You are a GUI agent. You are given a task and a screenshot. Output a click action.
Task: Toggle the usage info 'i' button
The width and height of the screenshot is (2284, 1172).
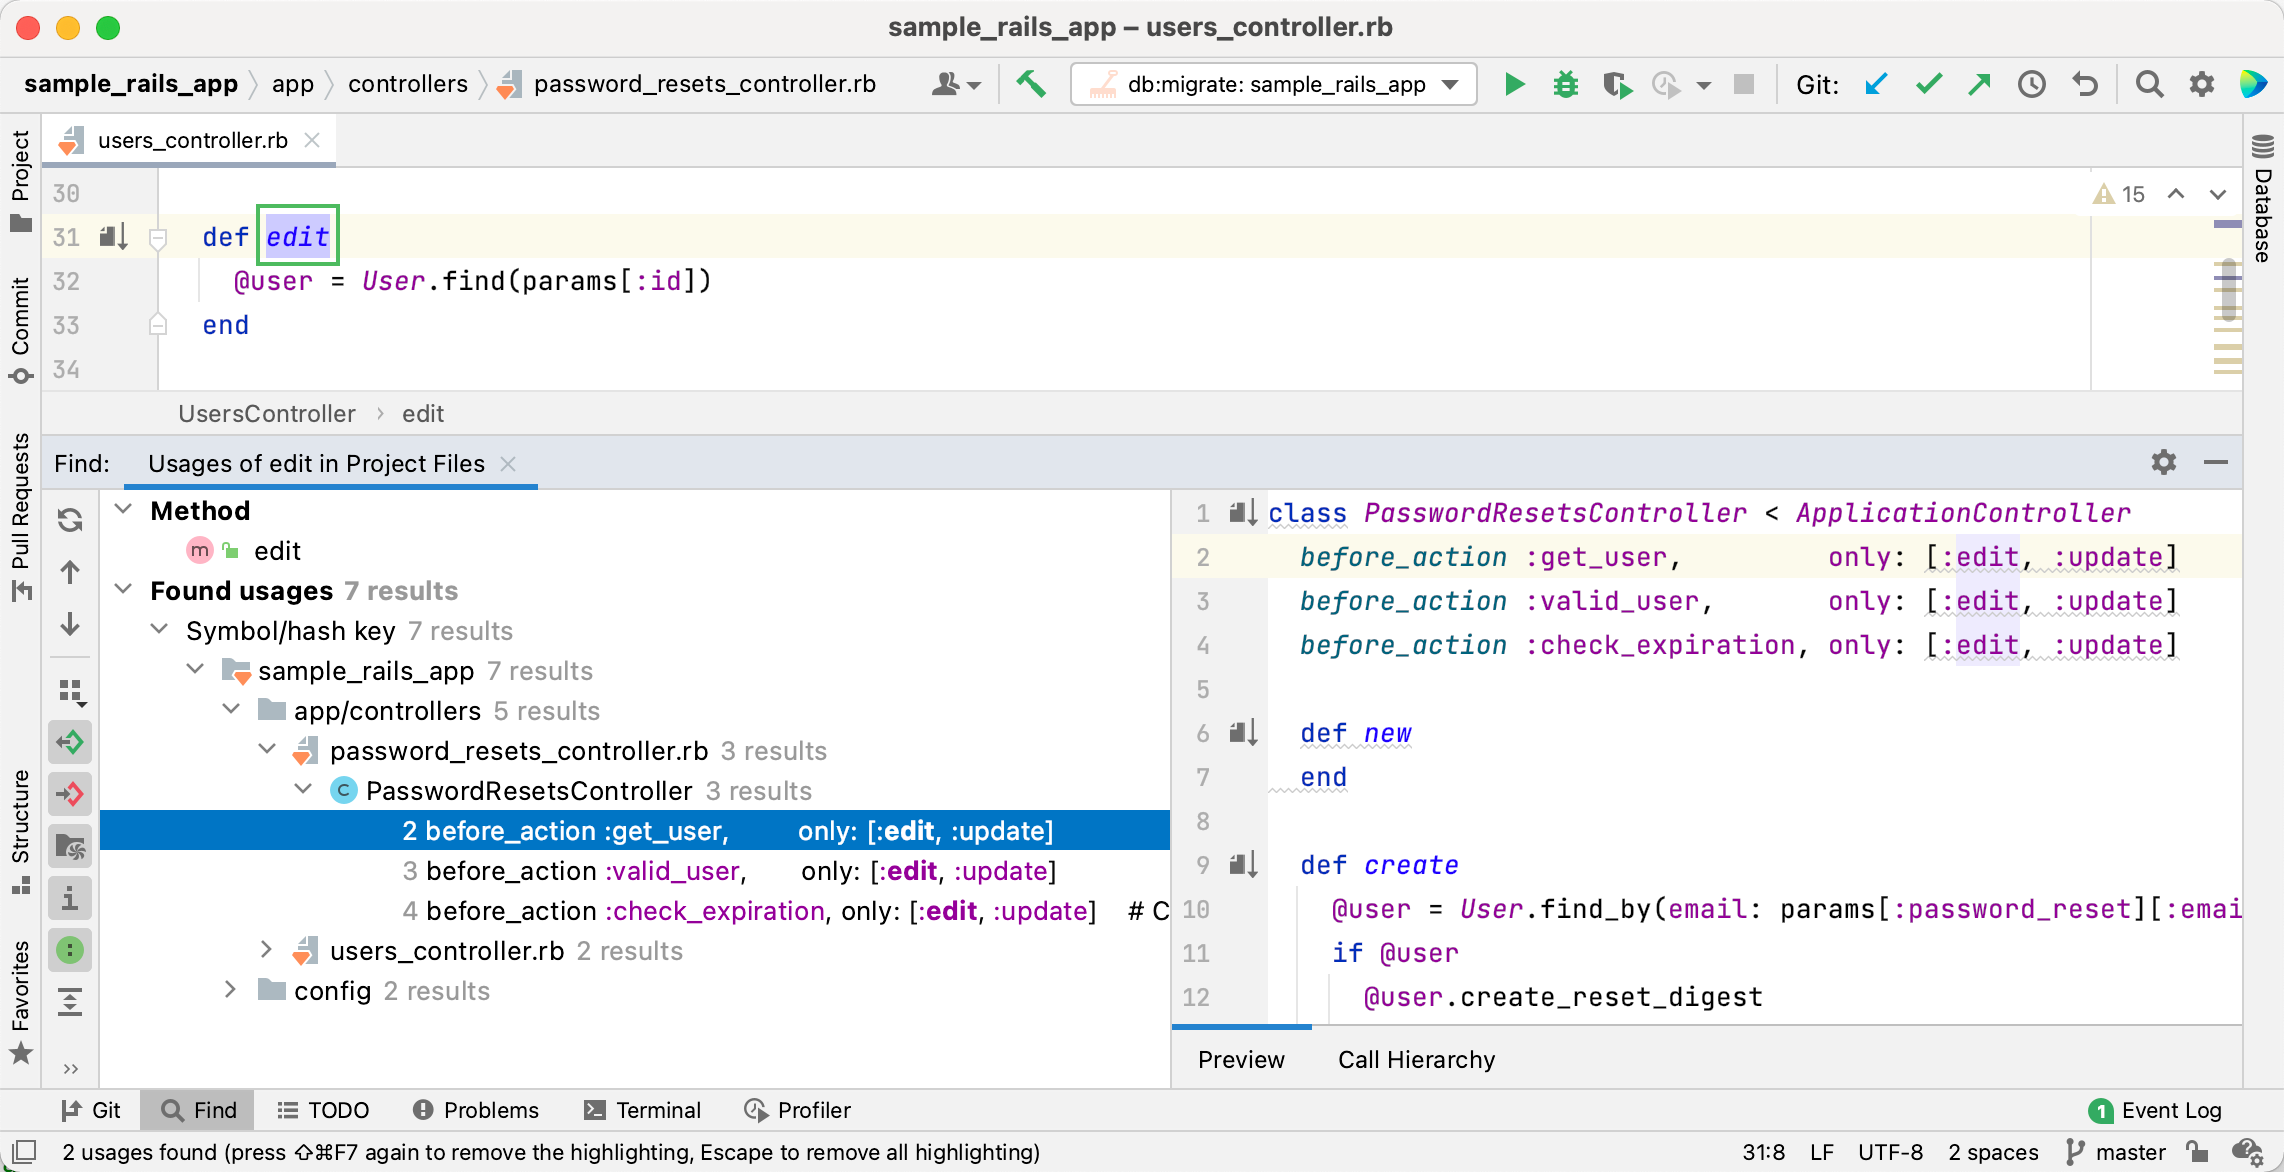[70, 898]
